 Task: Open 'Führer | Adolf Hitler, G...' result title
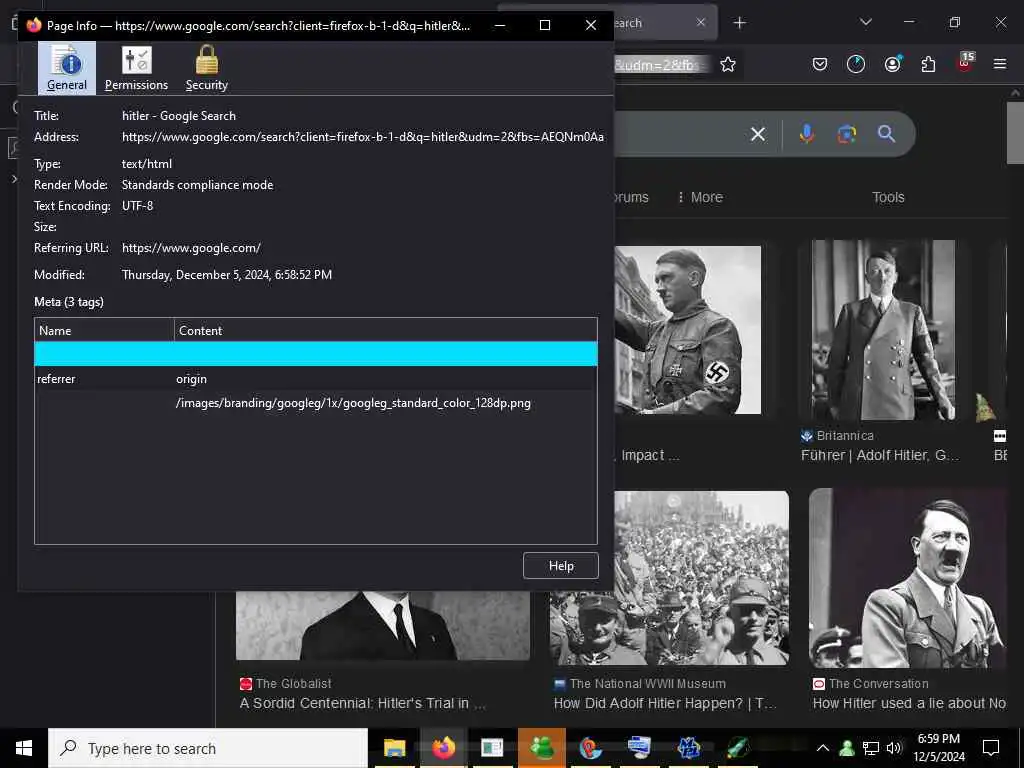tap(880, 455)
